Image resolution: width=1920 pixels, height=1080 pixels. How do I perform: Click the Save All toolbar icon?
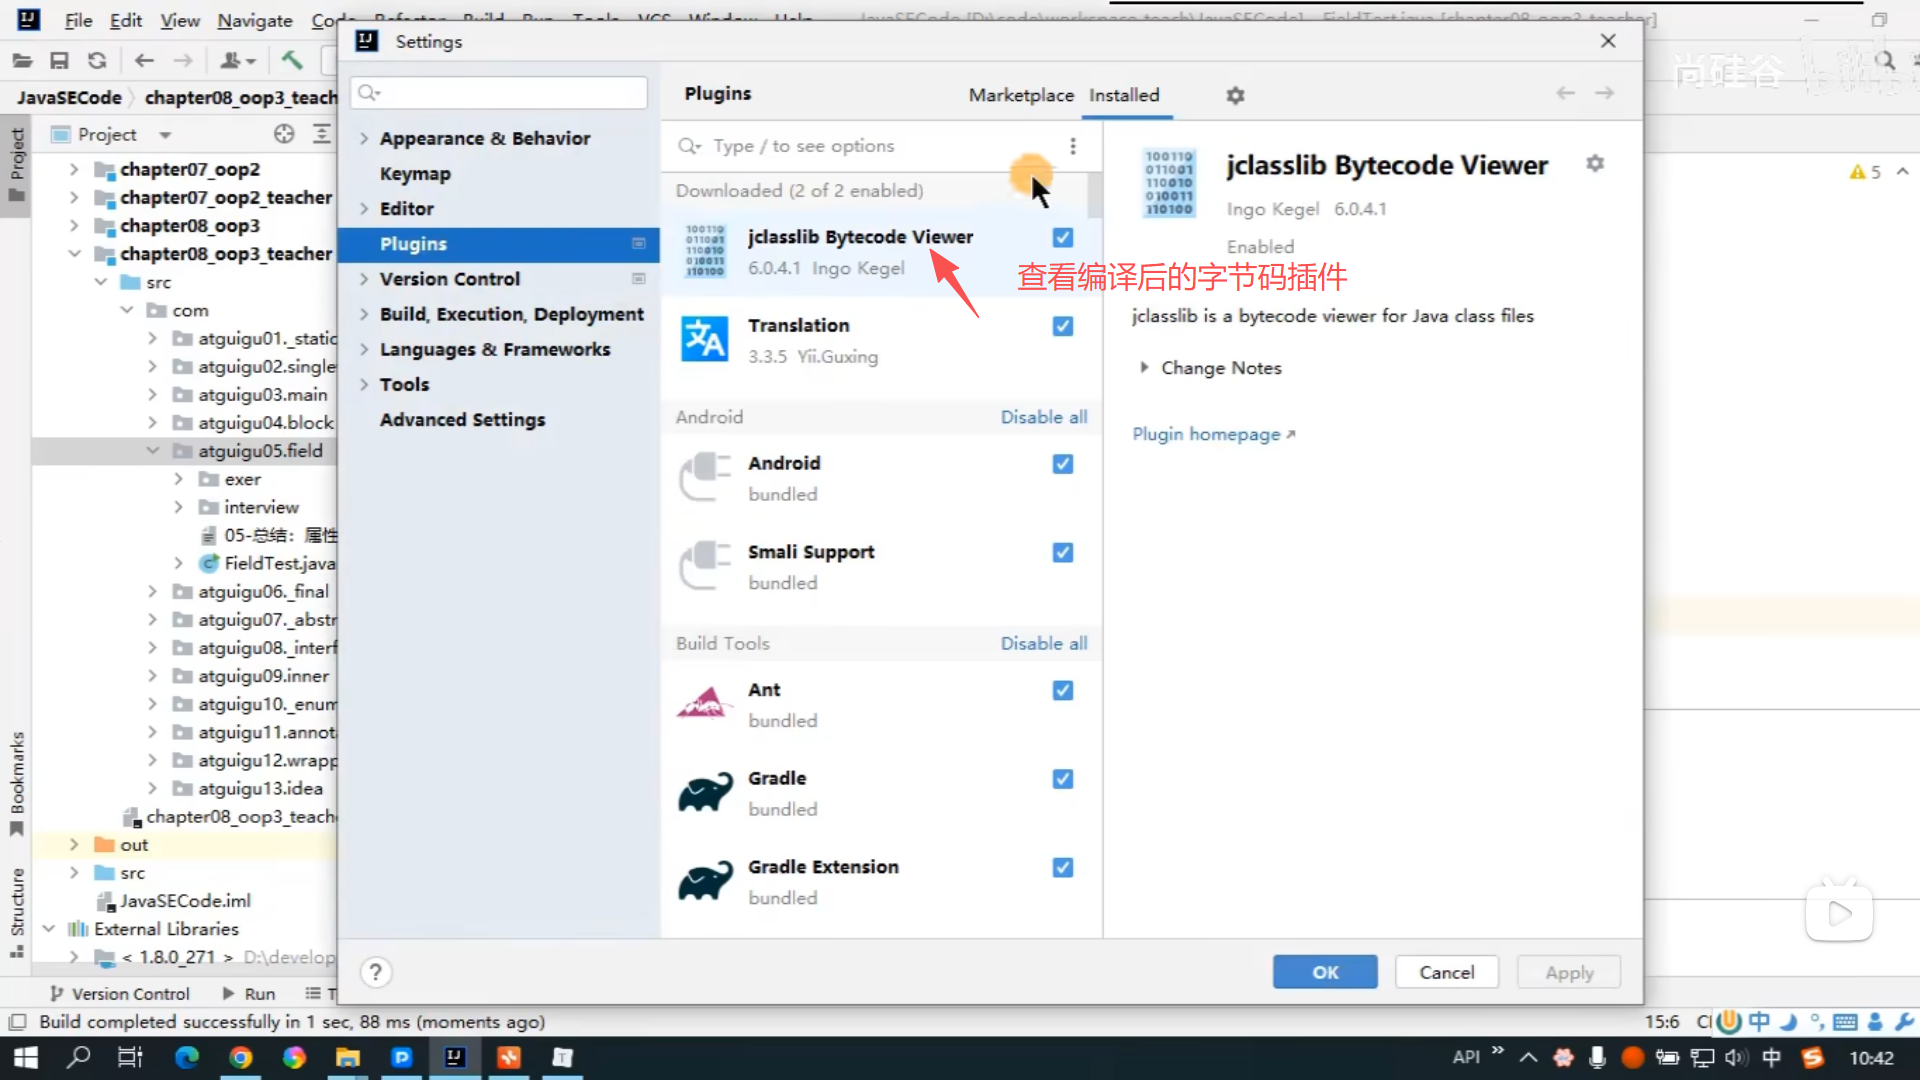click(59, 61)
